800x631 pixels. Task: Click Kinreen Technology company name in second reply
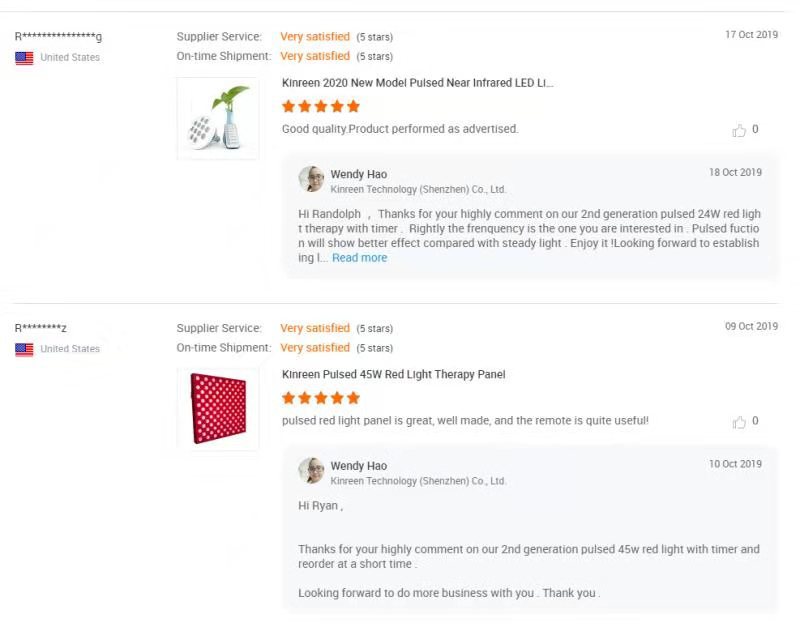pos(418,481)
